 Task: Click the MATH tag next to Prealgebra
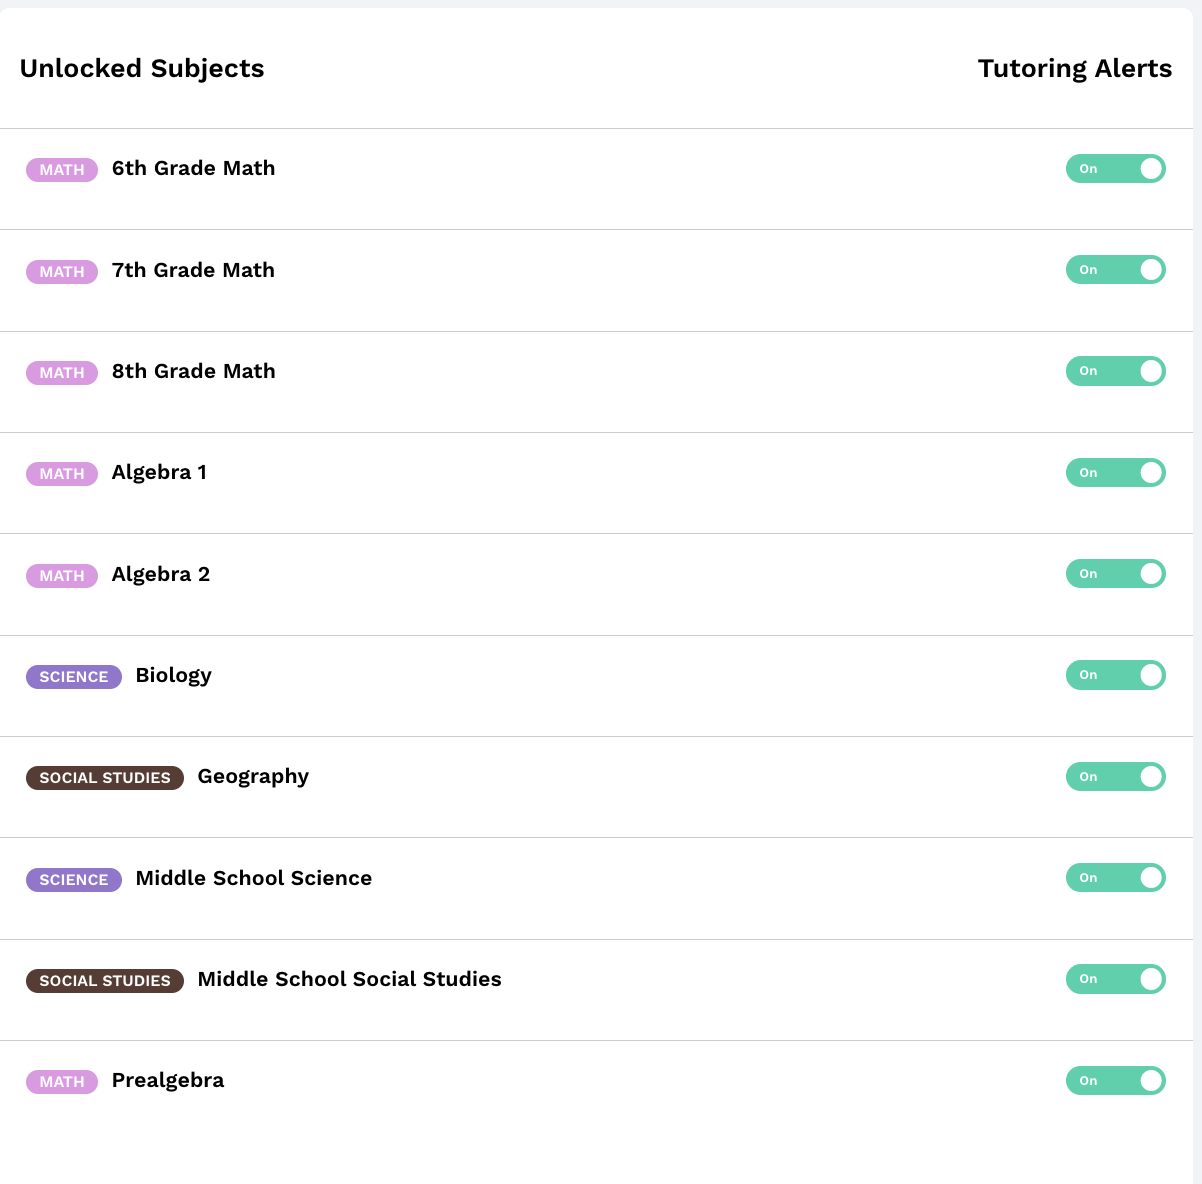[62, 1082]
